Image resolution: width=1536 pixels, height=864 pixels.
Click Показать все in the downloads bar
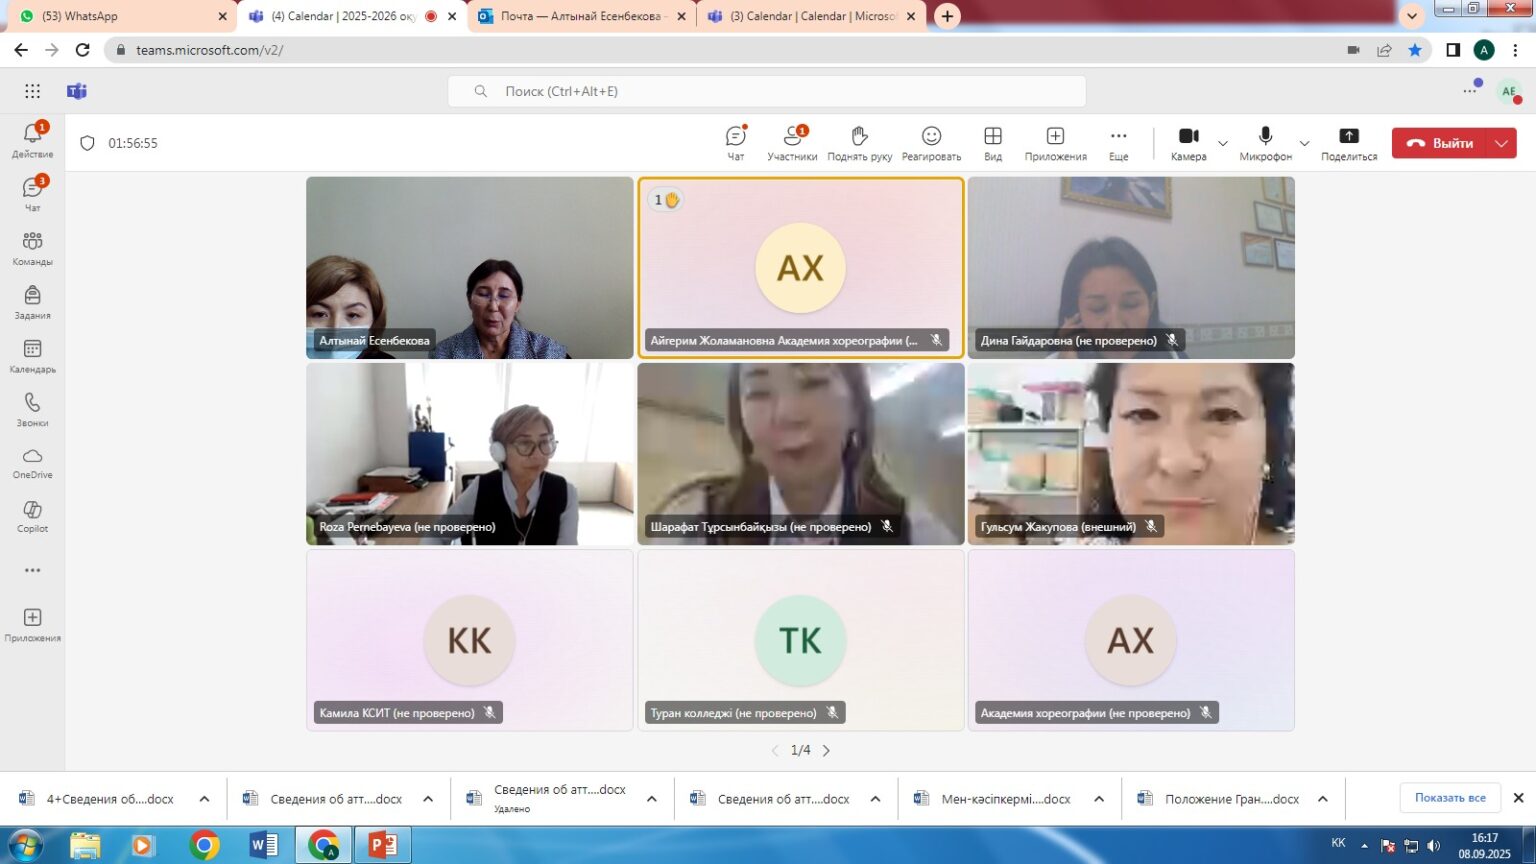(x=1449, y=797)
